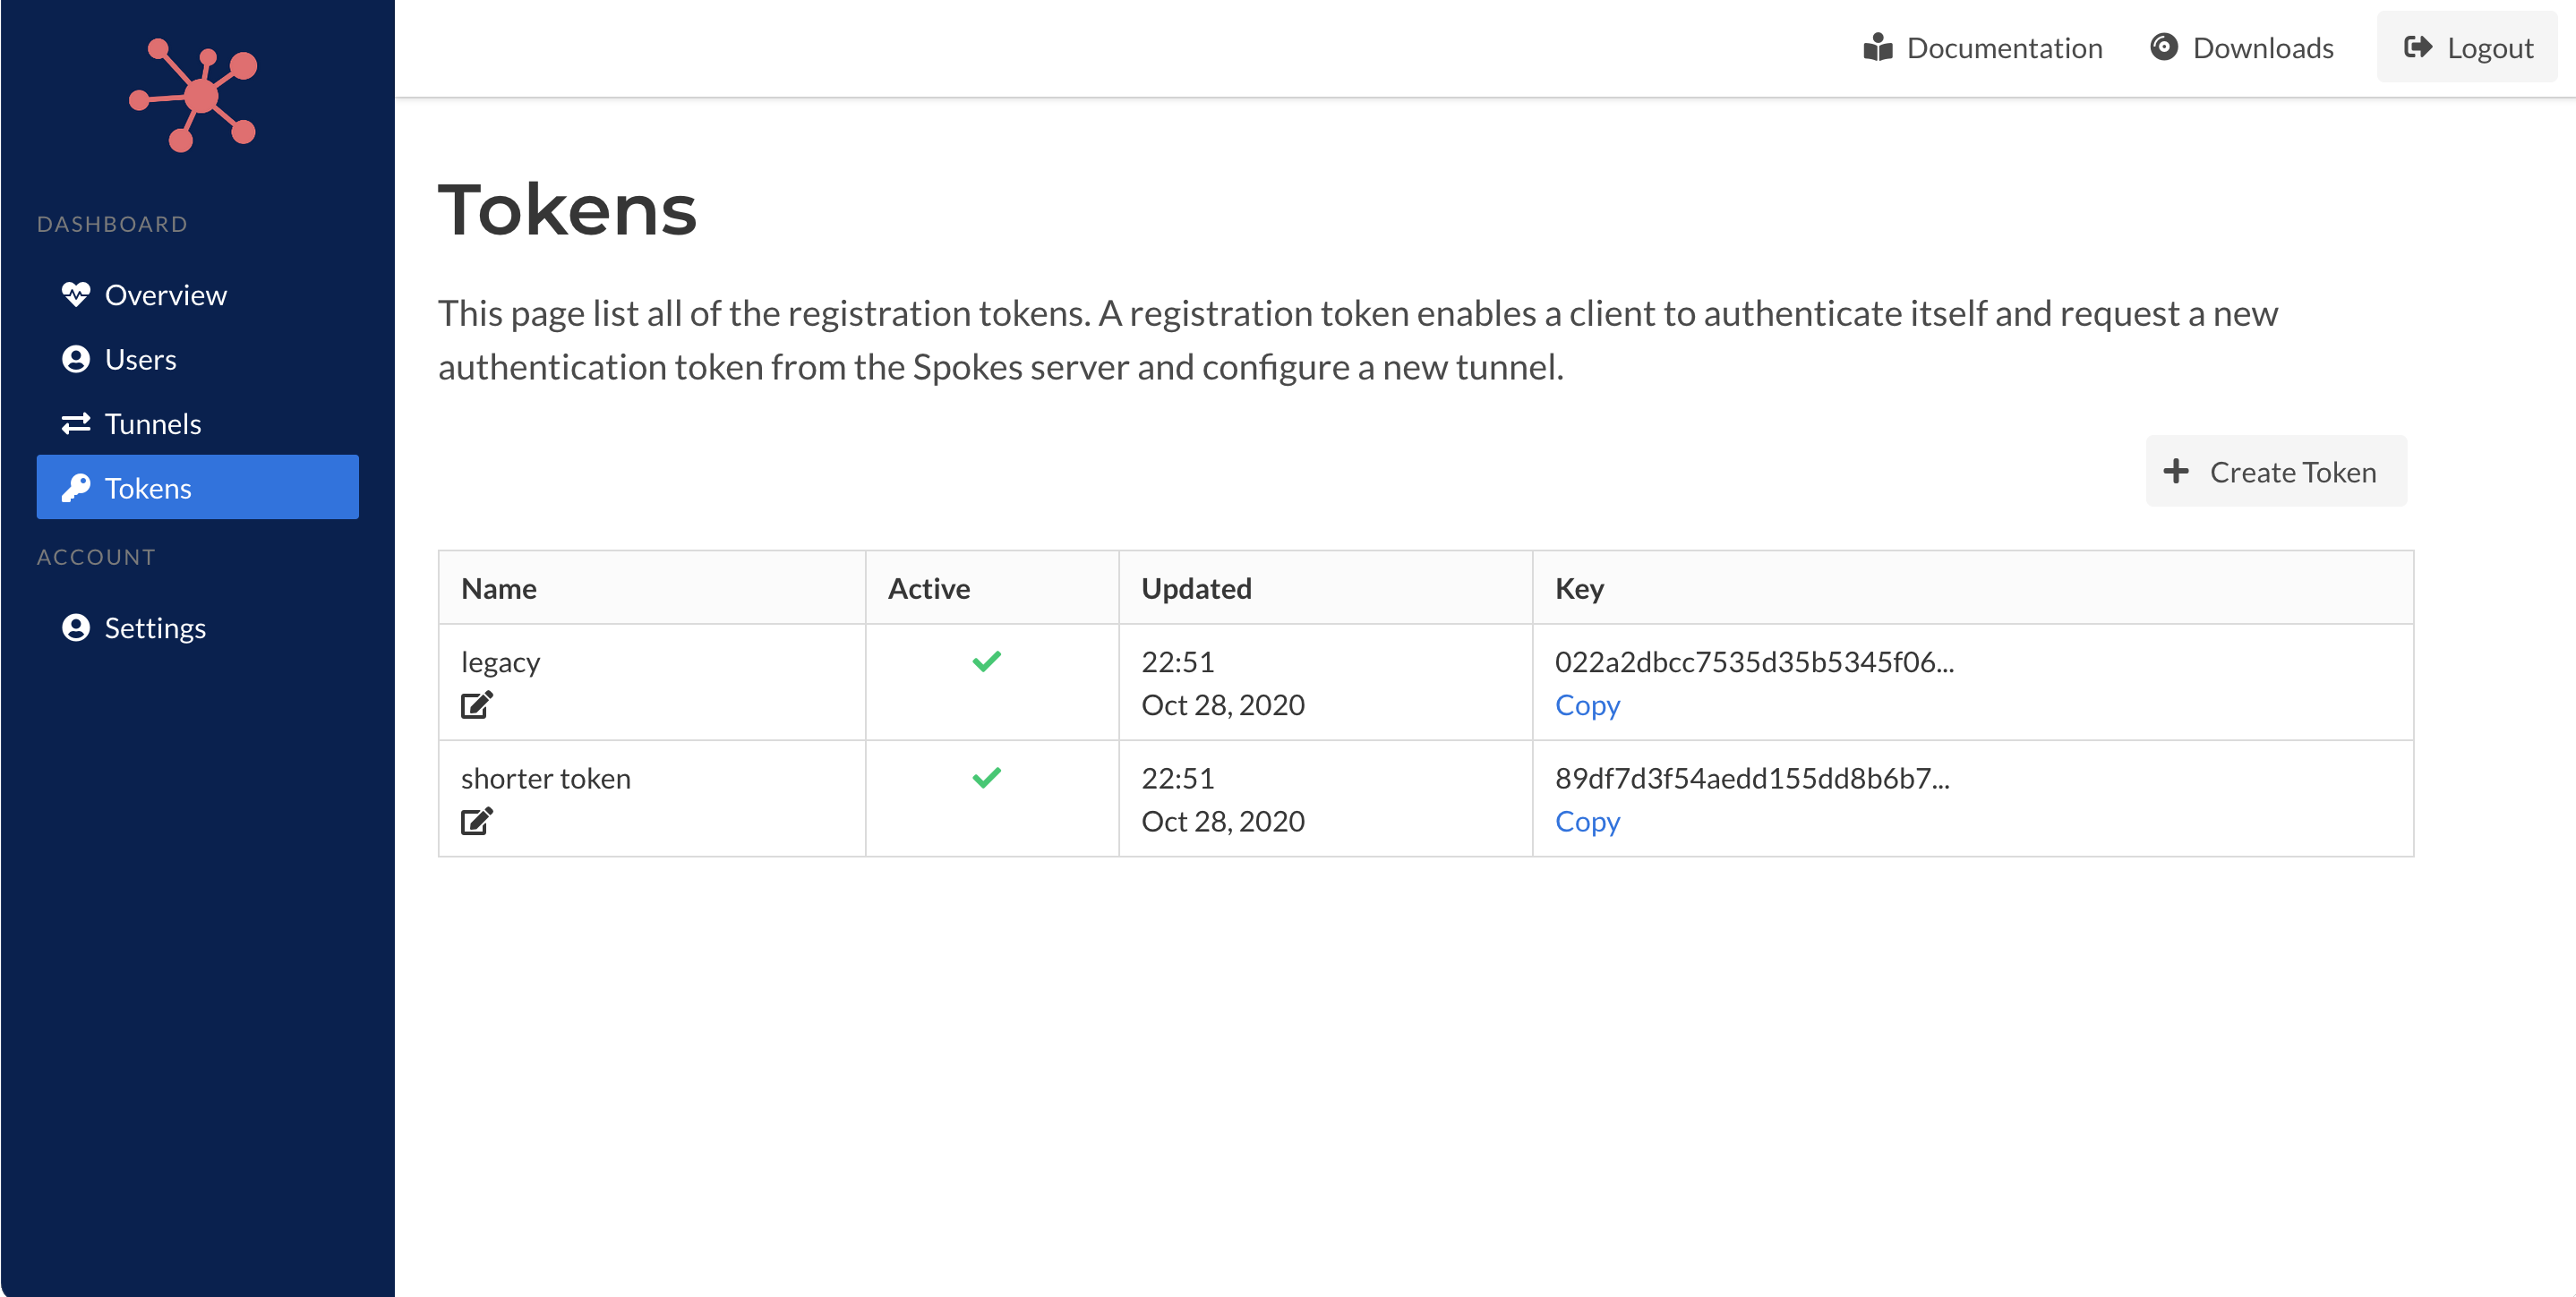This screenshot has width=2576, height=1297.
Task: Open the Tunnels section
Action: click(198, 424)
